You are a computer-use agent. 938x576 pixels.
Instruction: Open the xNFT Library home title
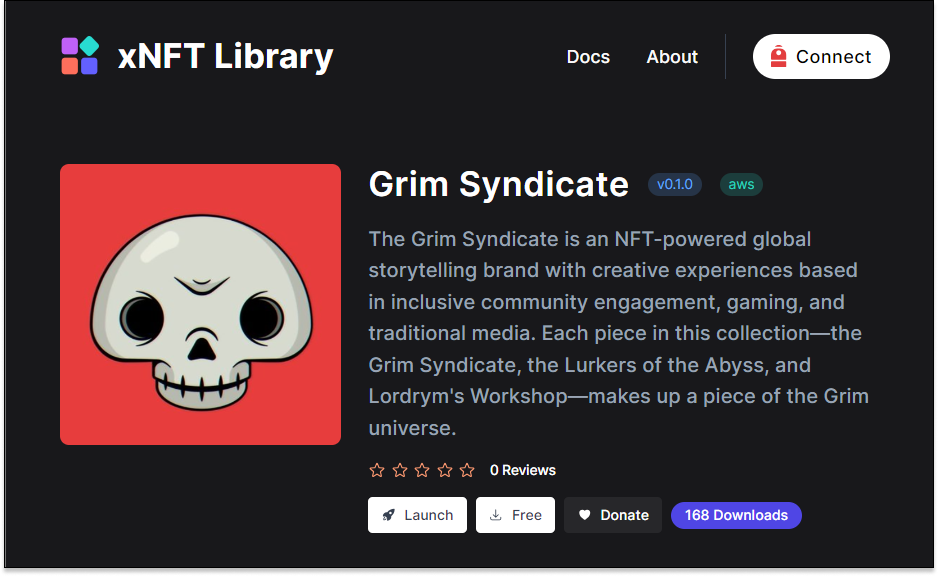pyautogui.click(x=225, y=56)
